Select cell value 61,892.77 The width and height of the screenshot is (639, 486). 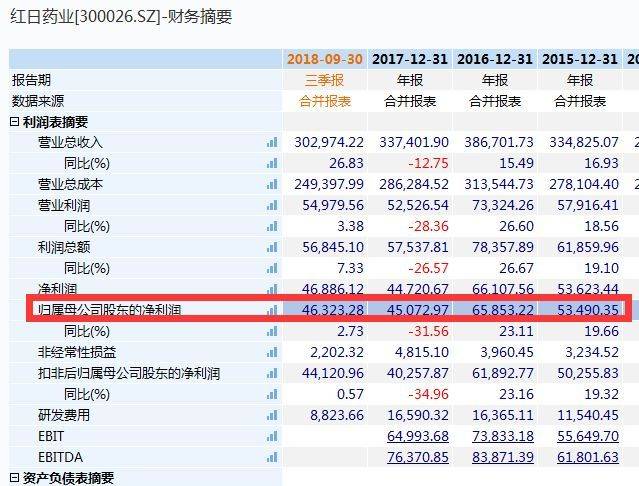pyautogui.click(x=503, y=374)
